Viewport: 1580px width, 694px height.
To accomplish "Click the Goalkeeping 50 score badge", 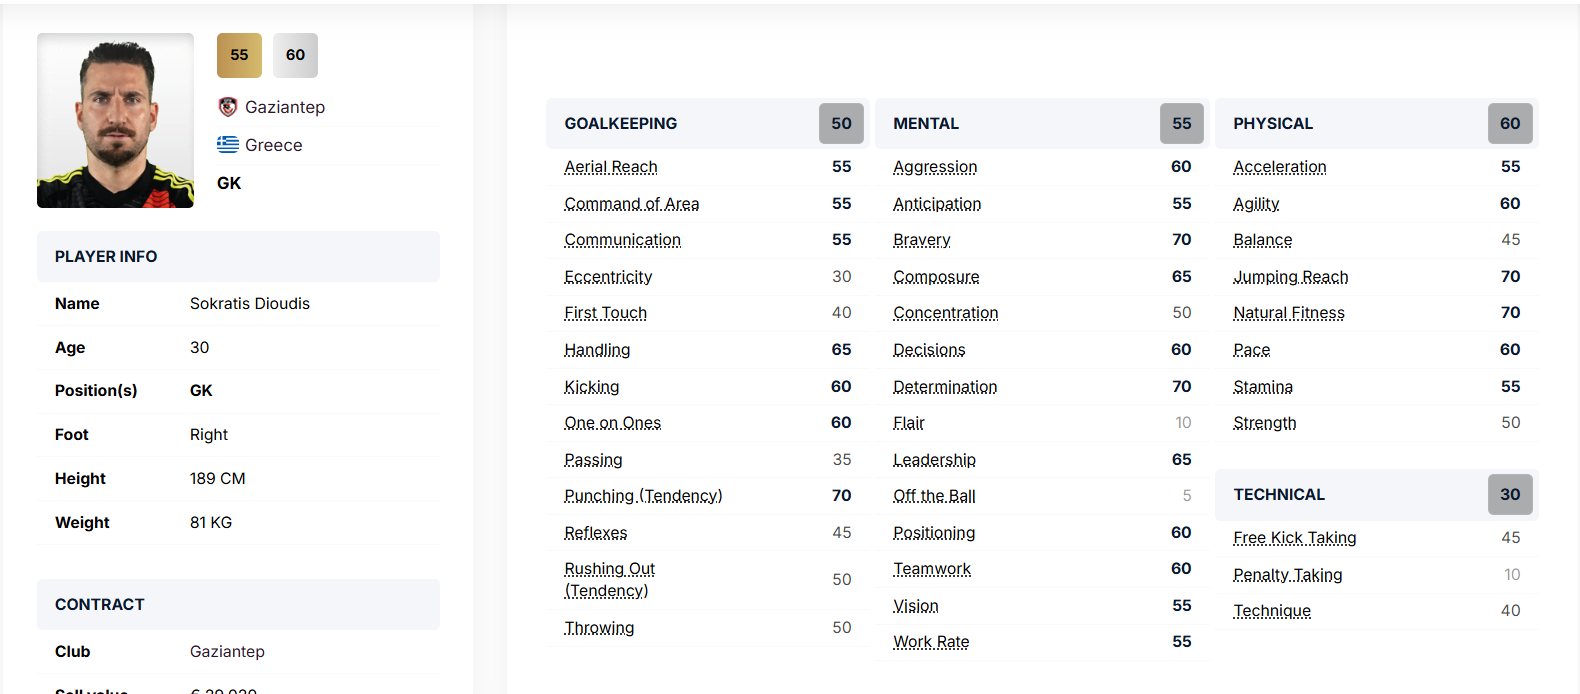I will (841, 124).
